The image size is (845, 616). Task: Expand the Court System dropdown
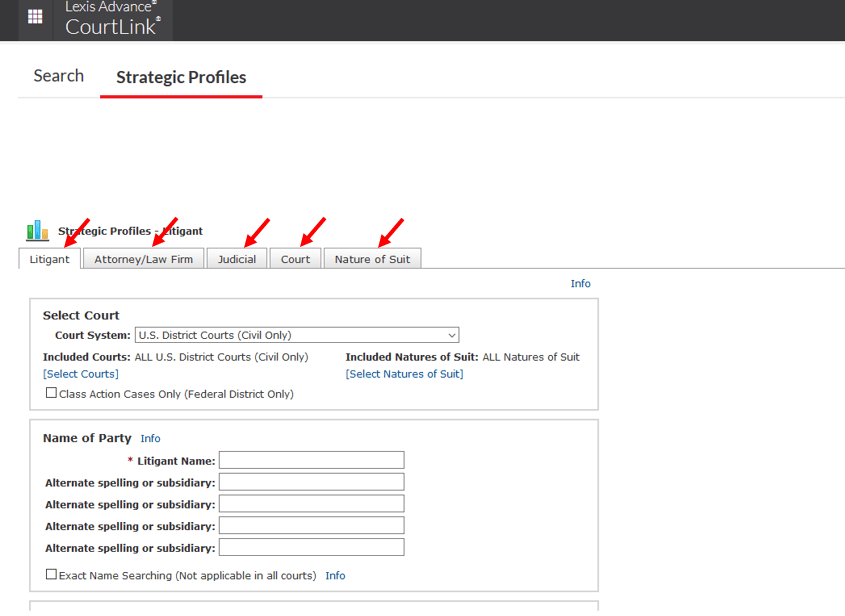297,336
